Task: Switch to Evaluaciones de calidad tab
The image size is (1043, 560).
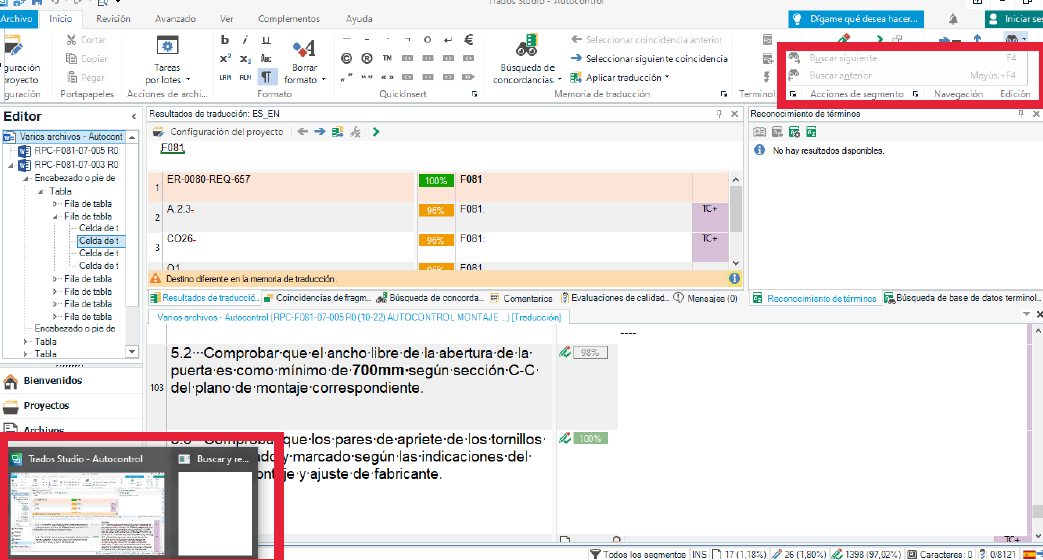Action: (615, 298)
